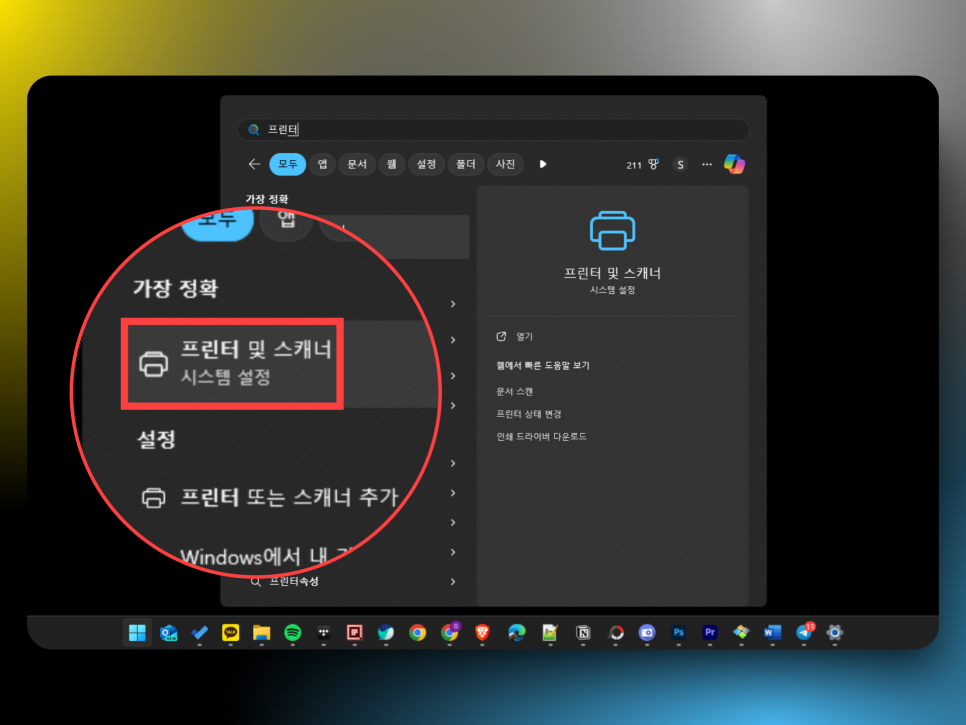Image resolution: width=966 pixels, height=725 pixels.
Task: Open the 인쇄 드라이버 다운로드 help link
Action: (542, 437)
